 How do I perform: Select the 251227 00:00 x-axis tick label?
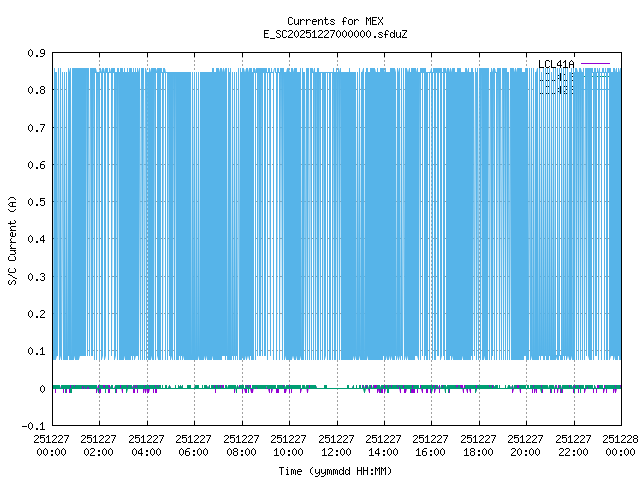(51, 445)
